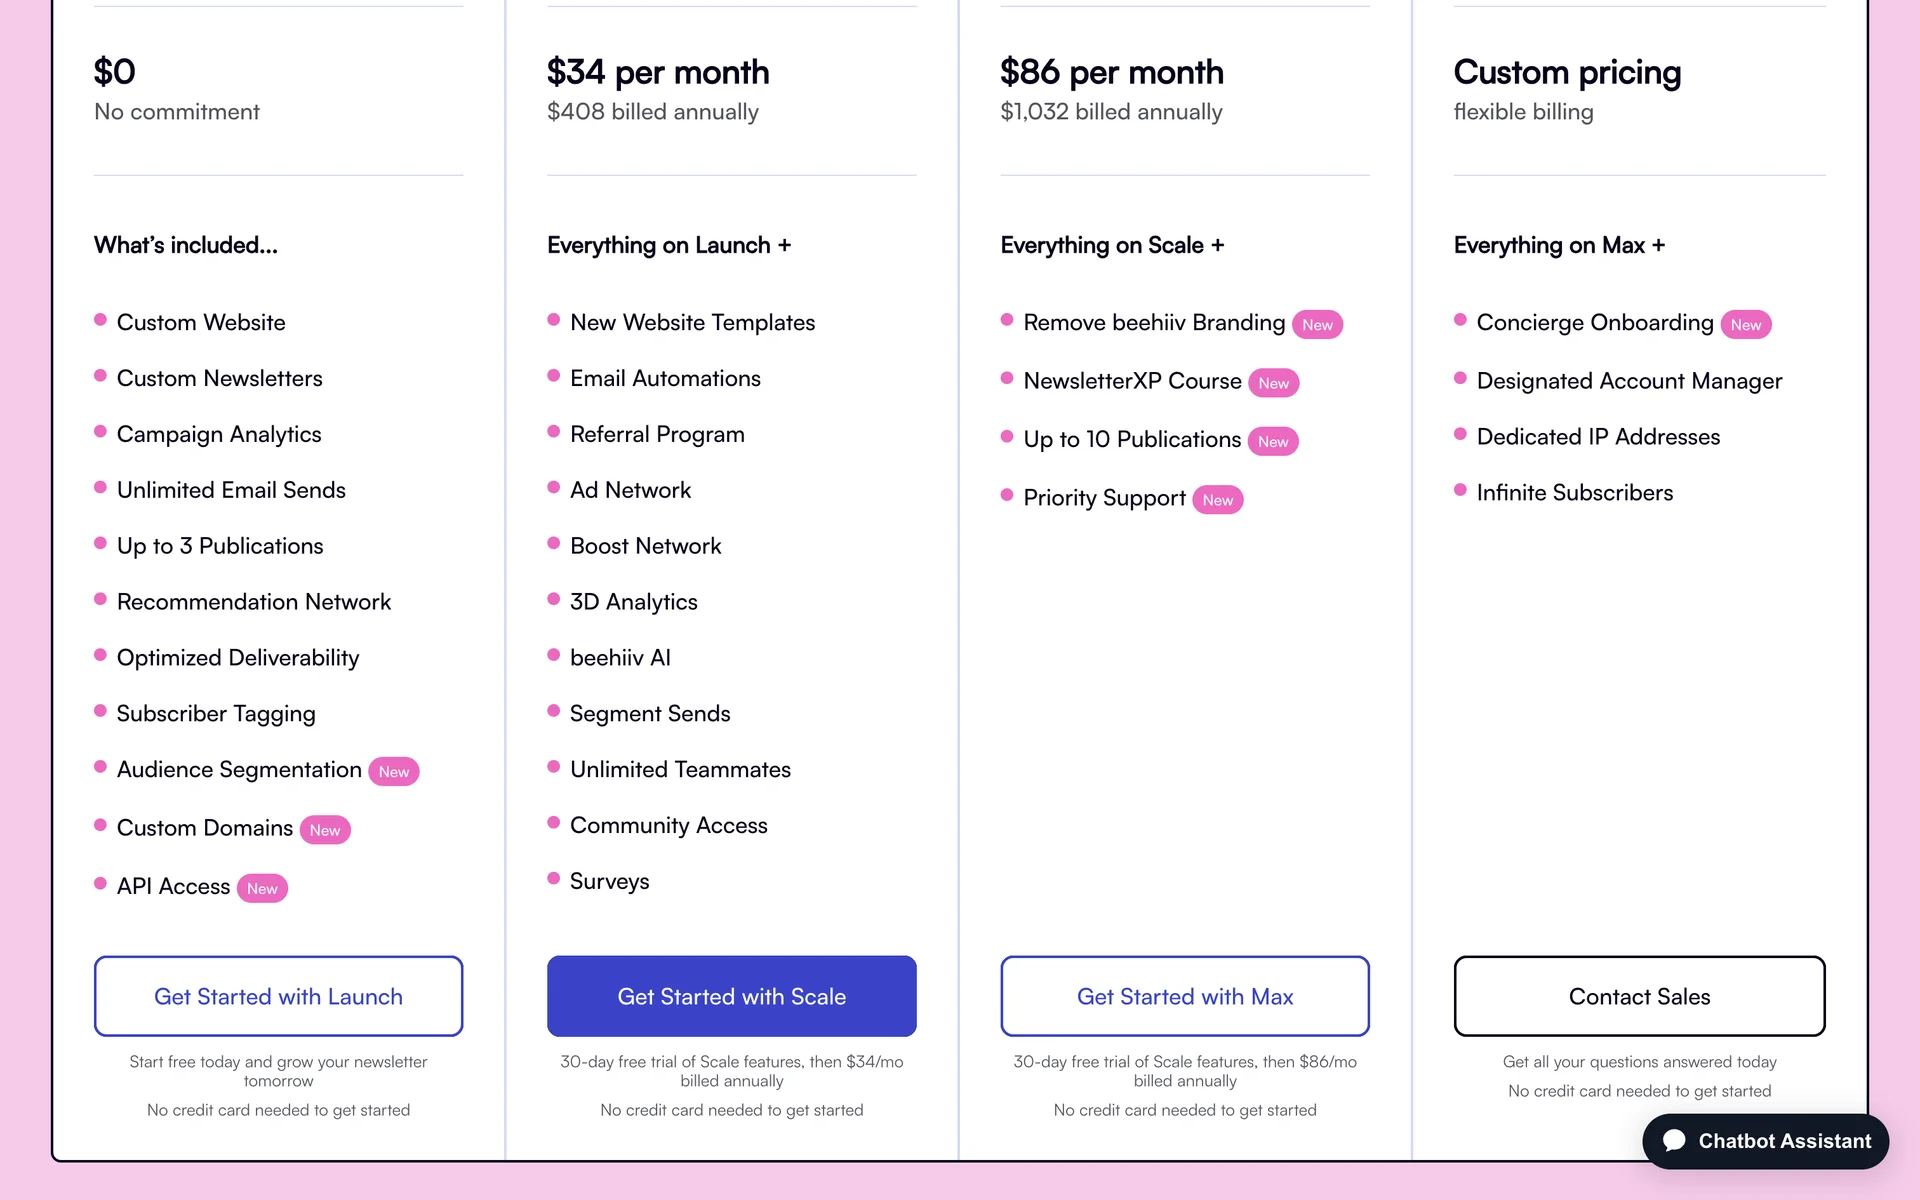The image size is (1920, 1200).
Task: Click the Custom pricing heading
Action: (x=1567, y=72)
